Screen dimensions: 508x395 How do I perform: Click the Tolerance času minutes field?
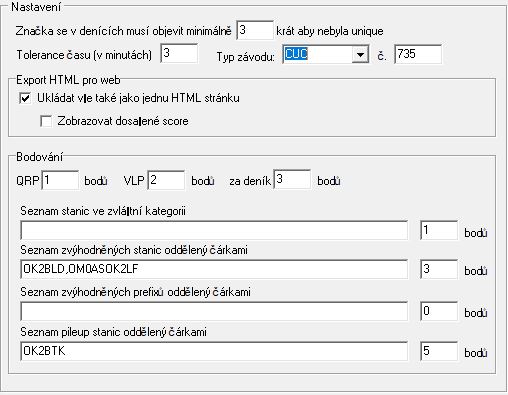179,53
